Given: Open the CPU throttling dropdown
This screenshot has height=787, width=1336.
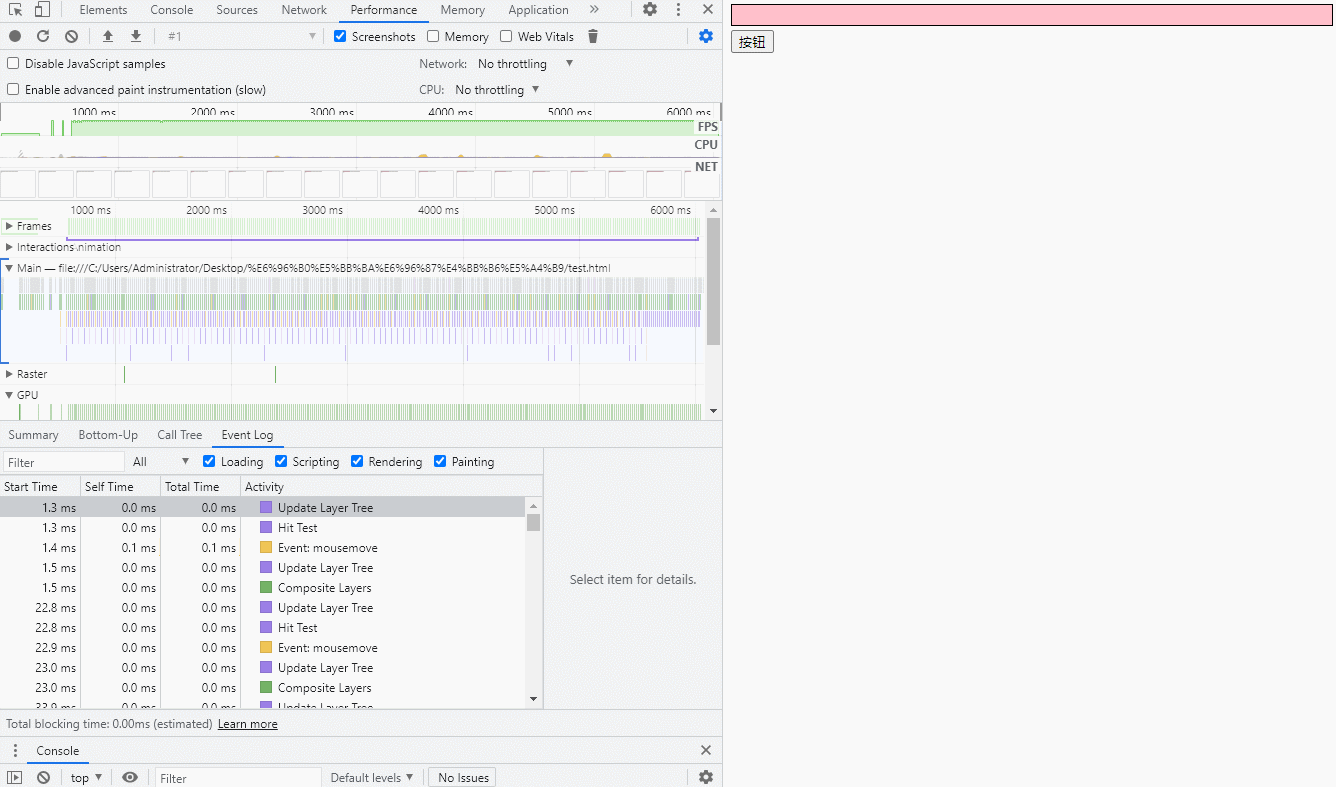Looking at the screenshot, I should (x=497, y=89).
